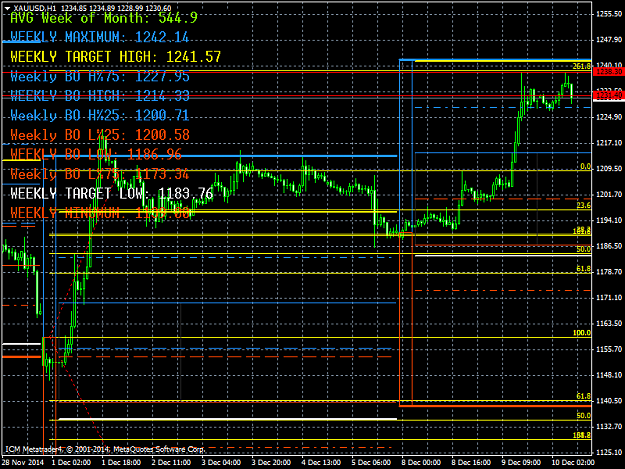
Task: Select the Fibonacci 261.8 level label
Action: click(582, 66)
